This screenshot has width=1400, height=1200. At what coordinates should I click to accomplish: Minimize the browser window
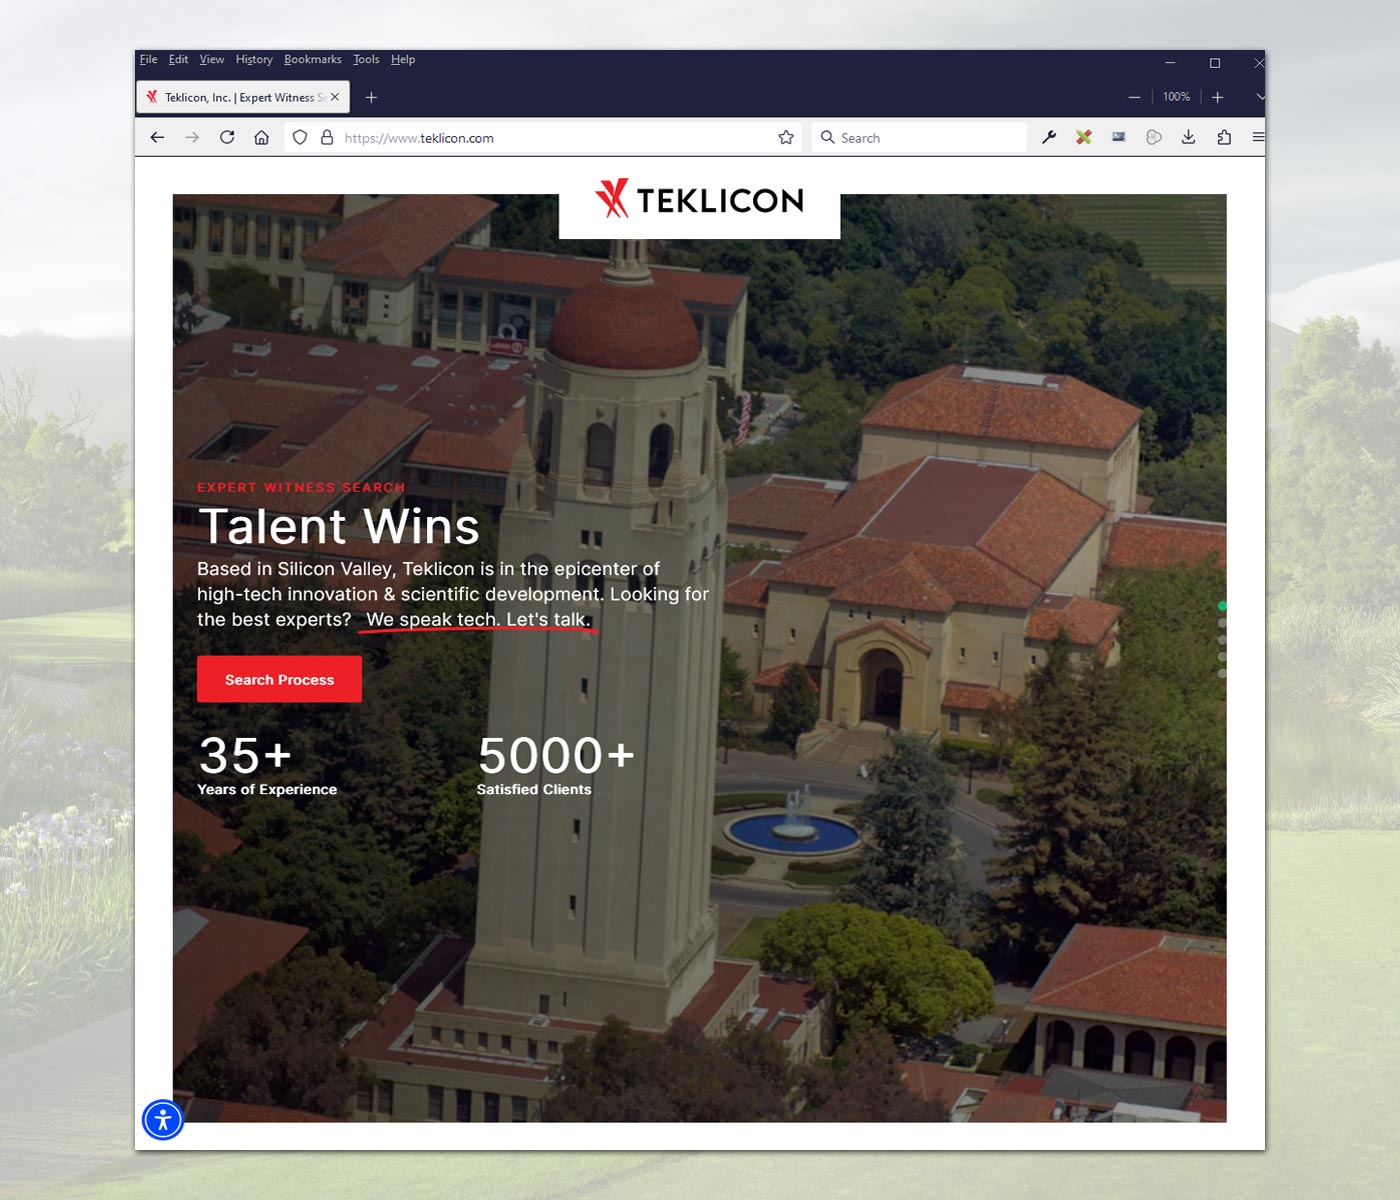(1170, 62)
